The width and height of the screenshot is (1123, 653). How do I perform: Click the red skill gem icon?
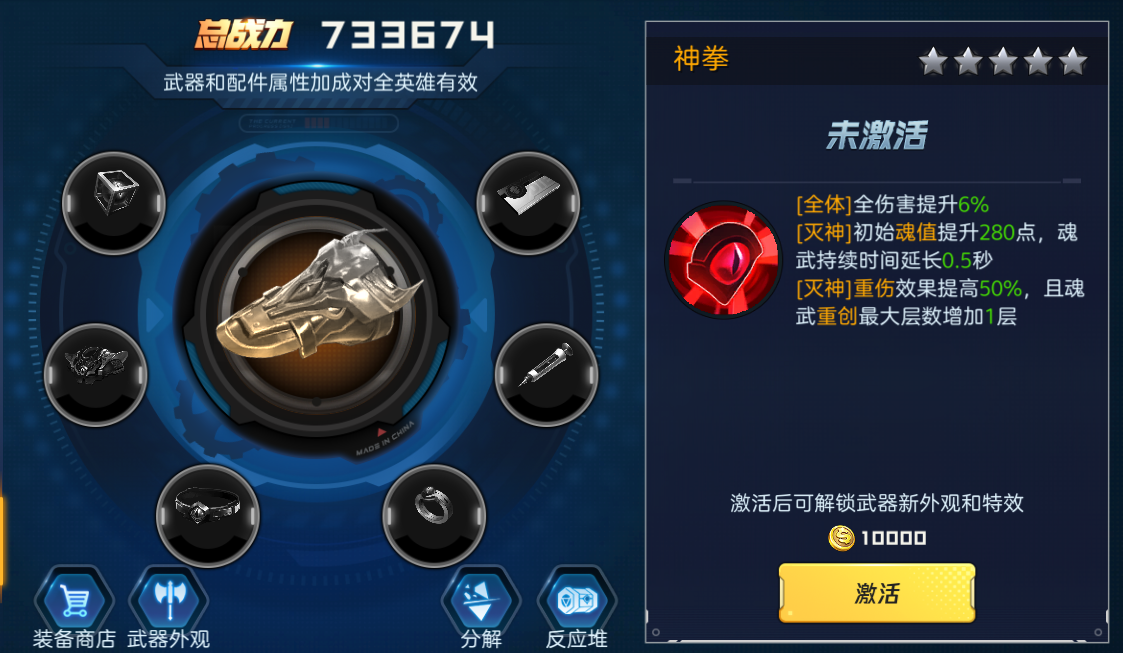723,260
